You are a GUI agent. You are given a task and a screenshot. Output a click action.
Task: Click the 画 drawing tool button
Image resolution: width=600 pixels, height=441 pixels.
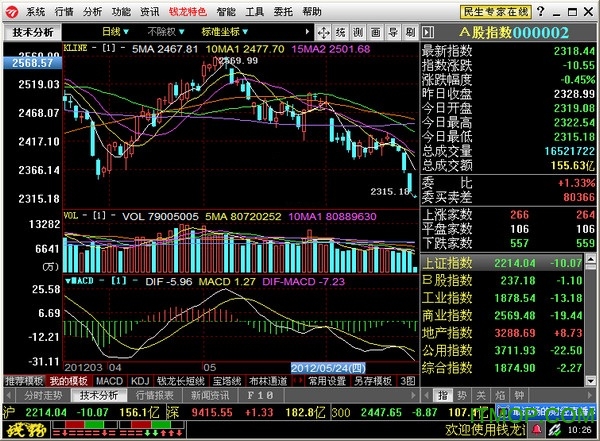click(x=376, y=32)
